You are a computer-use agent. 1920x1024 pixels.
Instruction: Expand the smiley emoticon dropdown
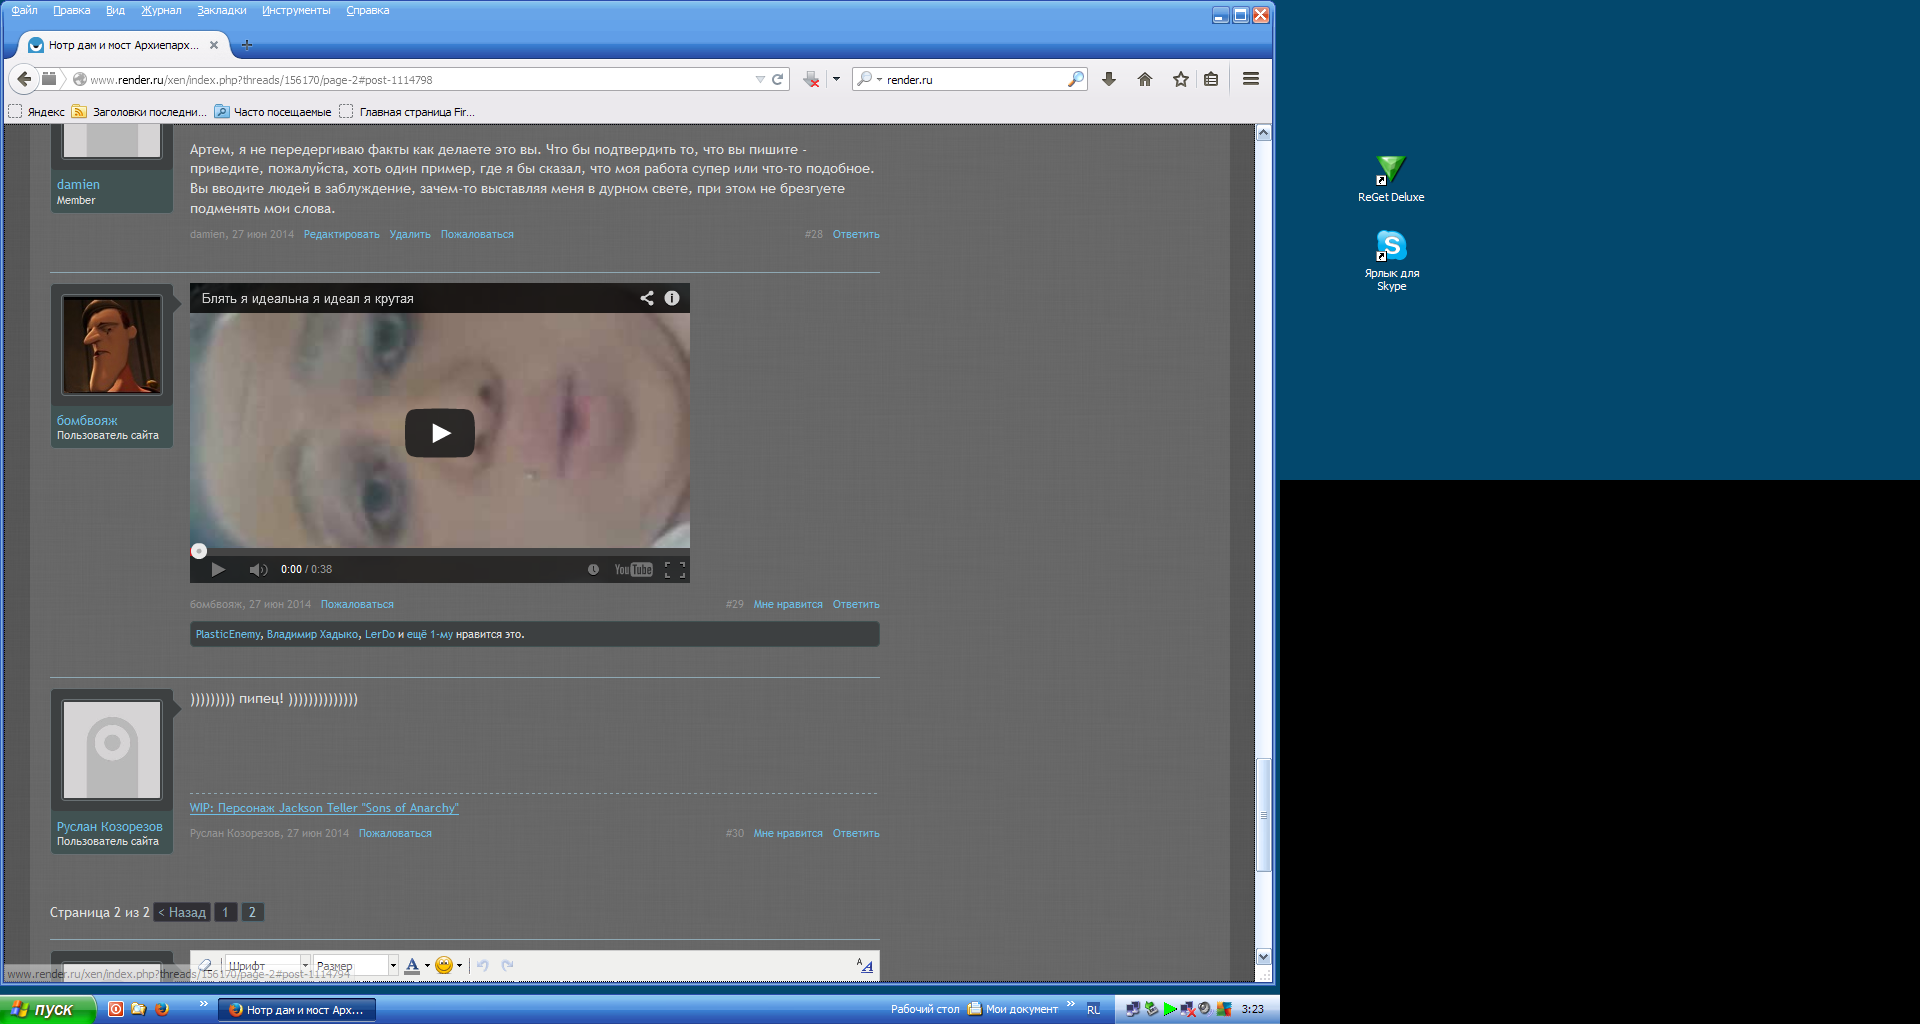coord(459,966)
